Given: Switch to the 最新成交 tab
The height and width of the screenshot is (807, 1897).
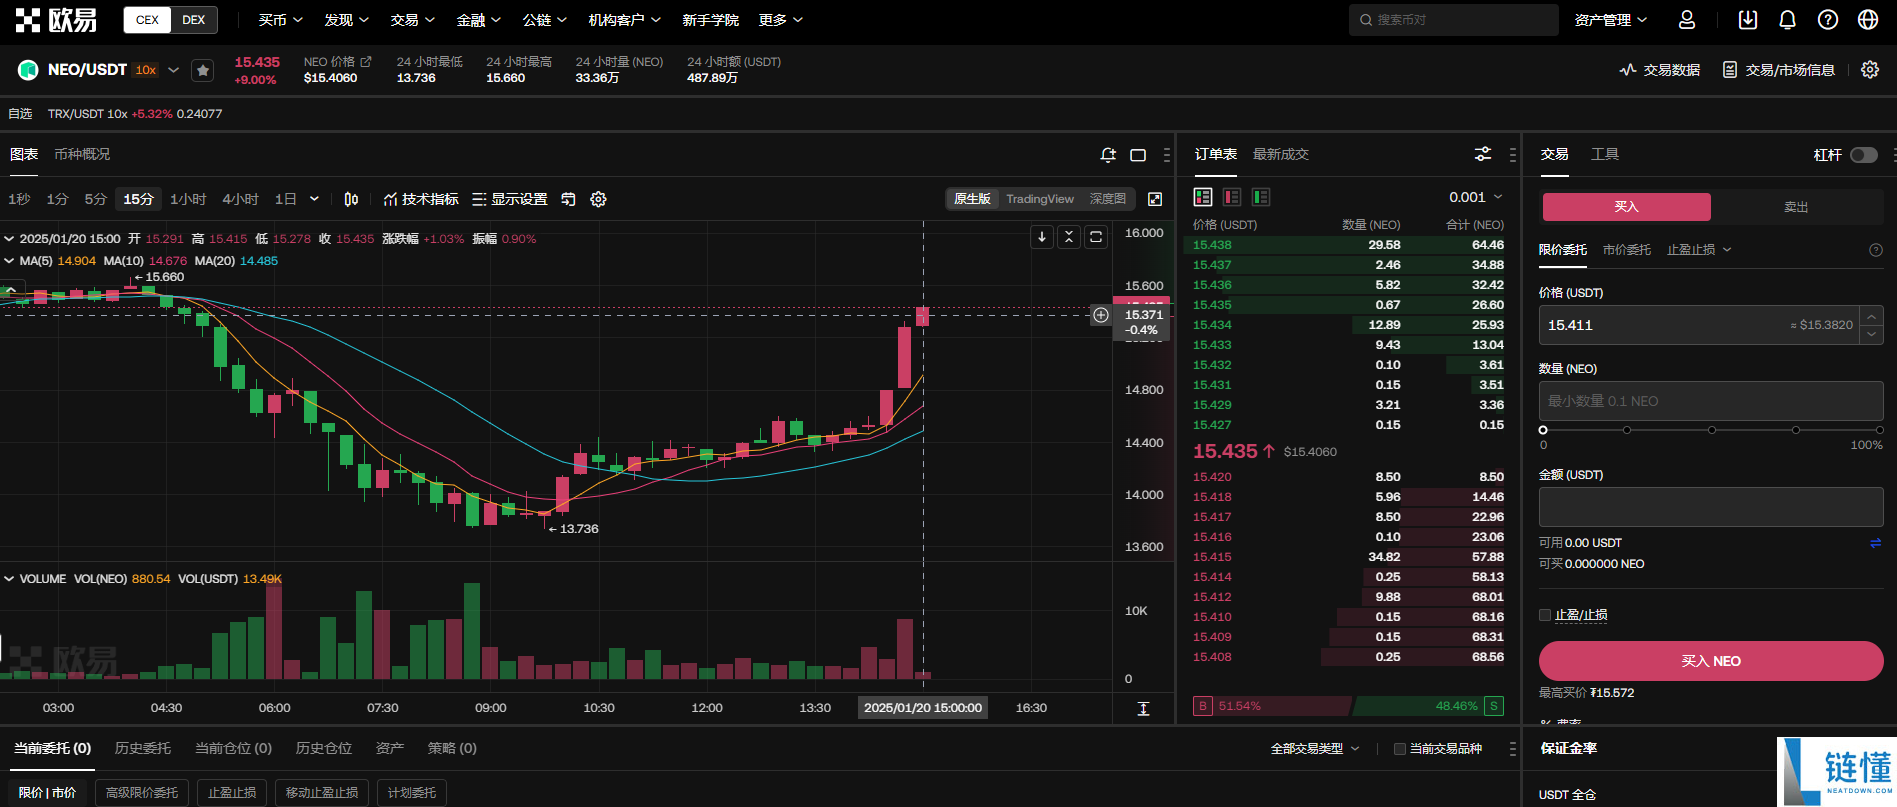Looking at the screenshot, I should pyautogui.click(x=1280, y=154).
